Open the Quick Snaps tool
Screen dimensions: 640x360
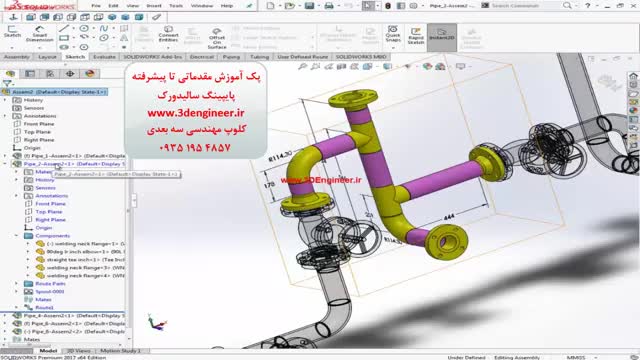393,34
